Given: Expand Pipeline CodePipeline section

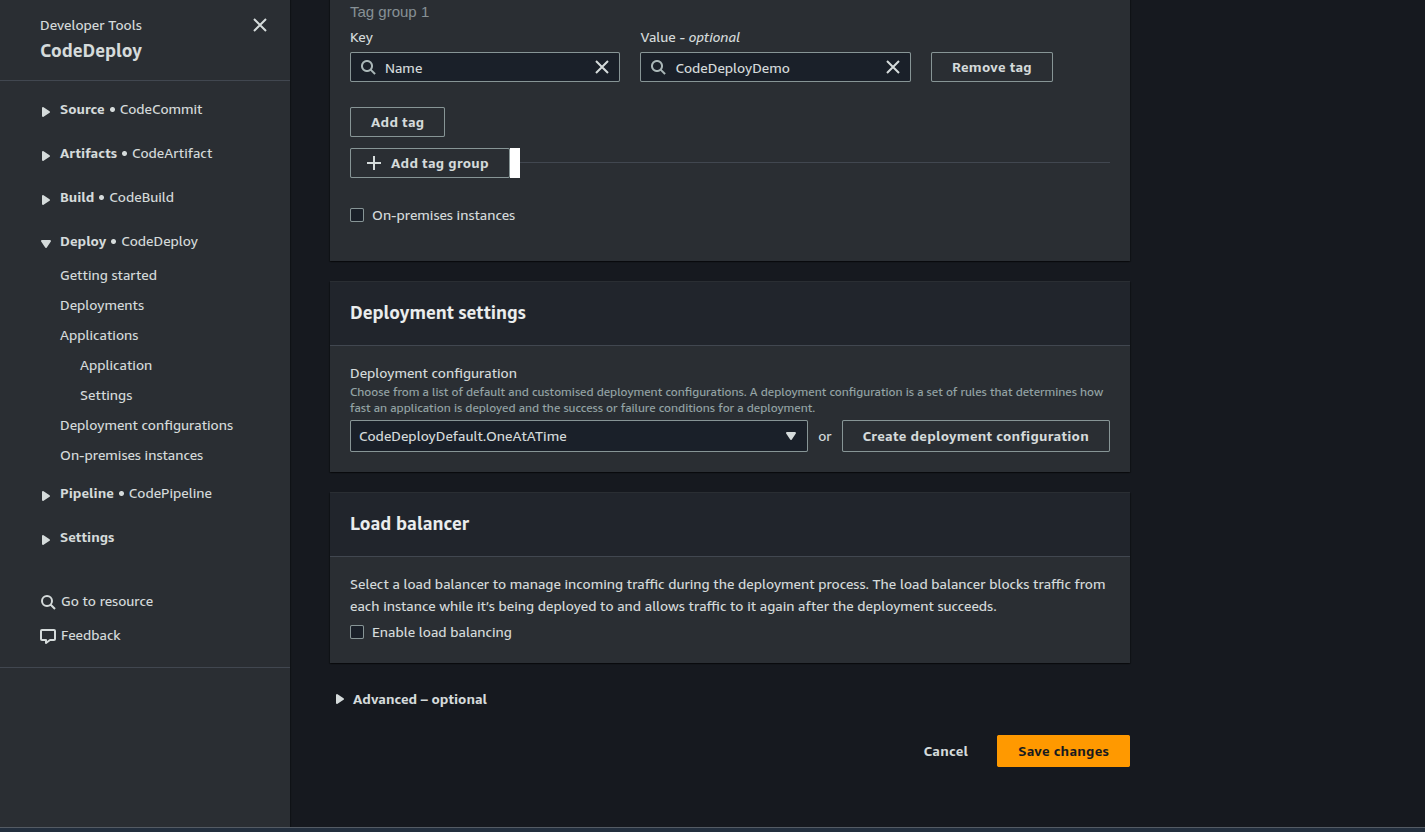Looking at the screenshot, I should (x=46, y=495).
